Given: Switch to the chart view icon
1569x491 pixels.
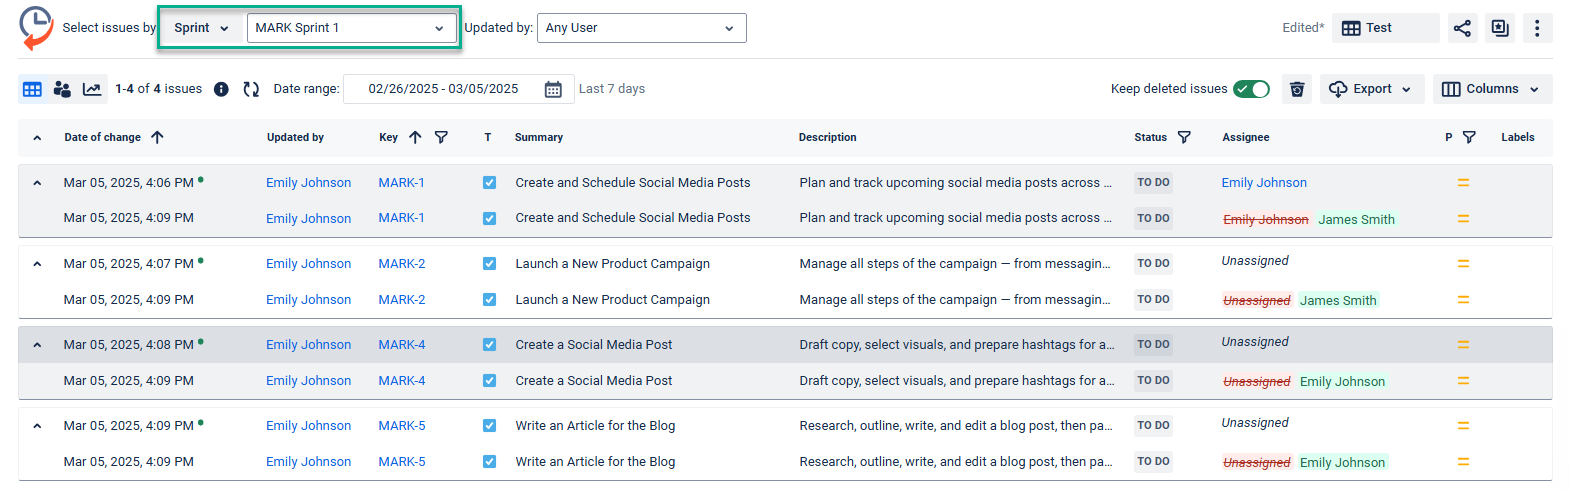Looking at the screenshot, I should pyautogui.click(x=92, y=89).
